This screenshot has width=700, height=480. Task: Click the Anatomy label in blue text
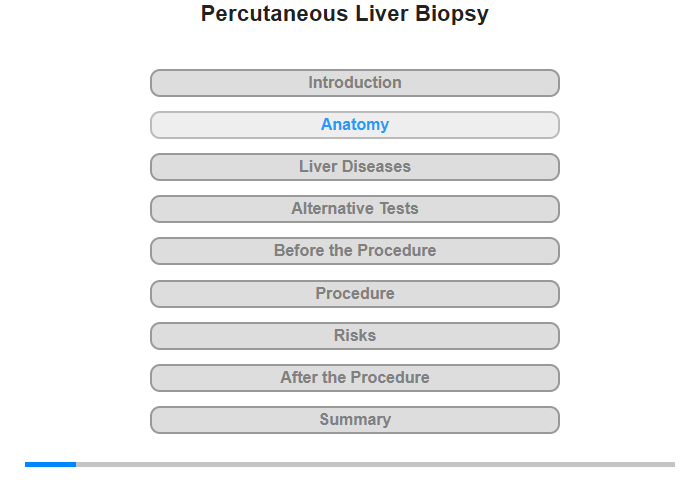click(355, 125)
